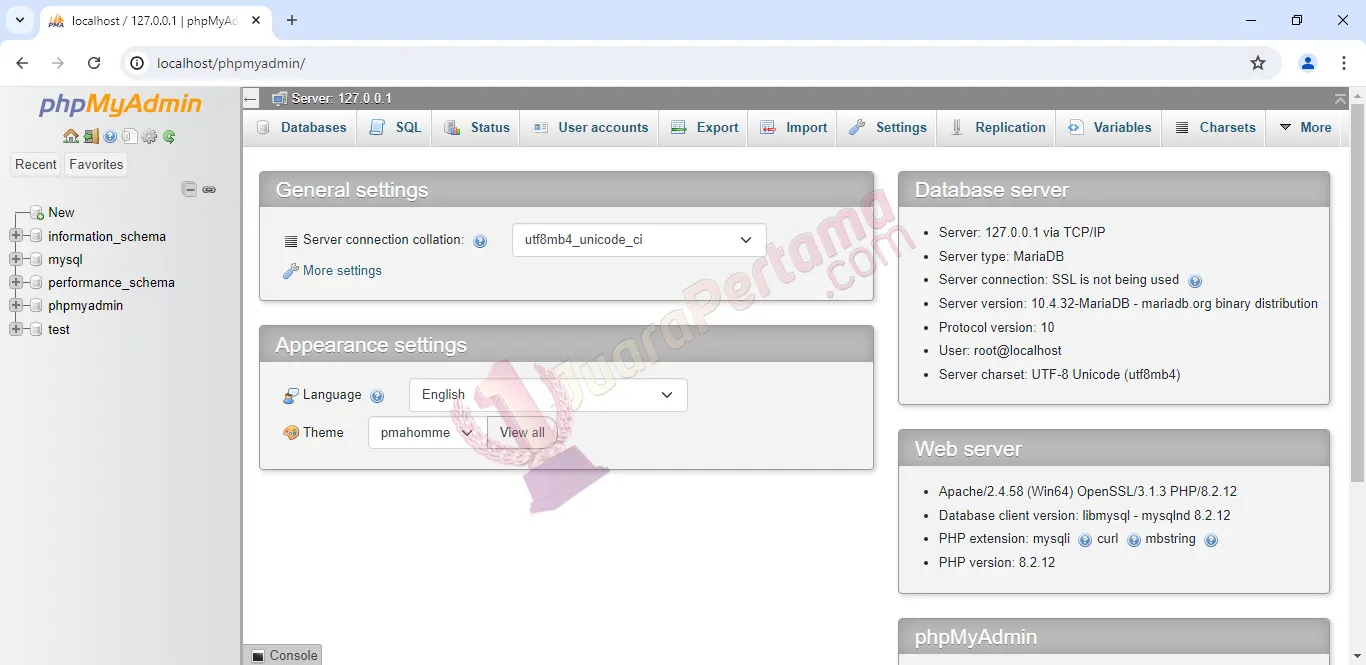This screenshot has width=1366, height=665.
Task: Open the Console at the bottom
Action: [x=282, y=655]
